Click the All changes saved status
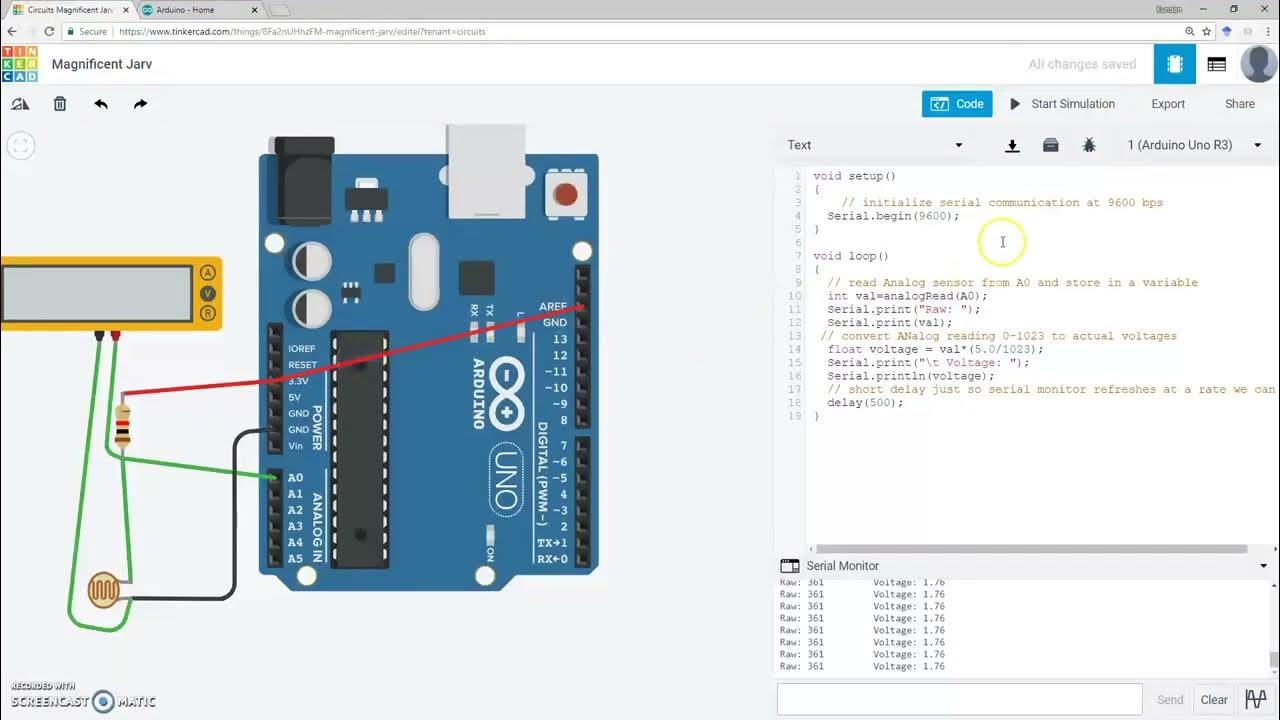 [x=1082, y=64]
